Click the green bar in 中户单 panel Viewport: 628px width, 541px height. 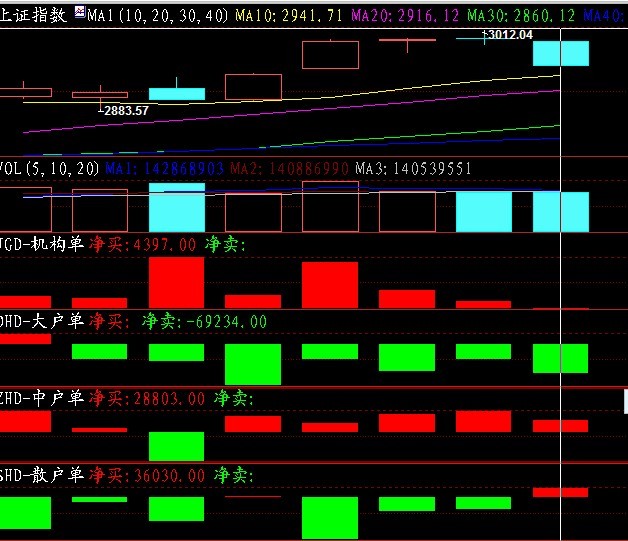[x=176, y=446]
